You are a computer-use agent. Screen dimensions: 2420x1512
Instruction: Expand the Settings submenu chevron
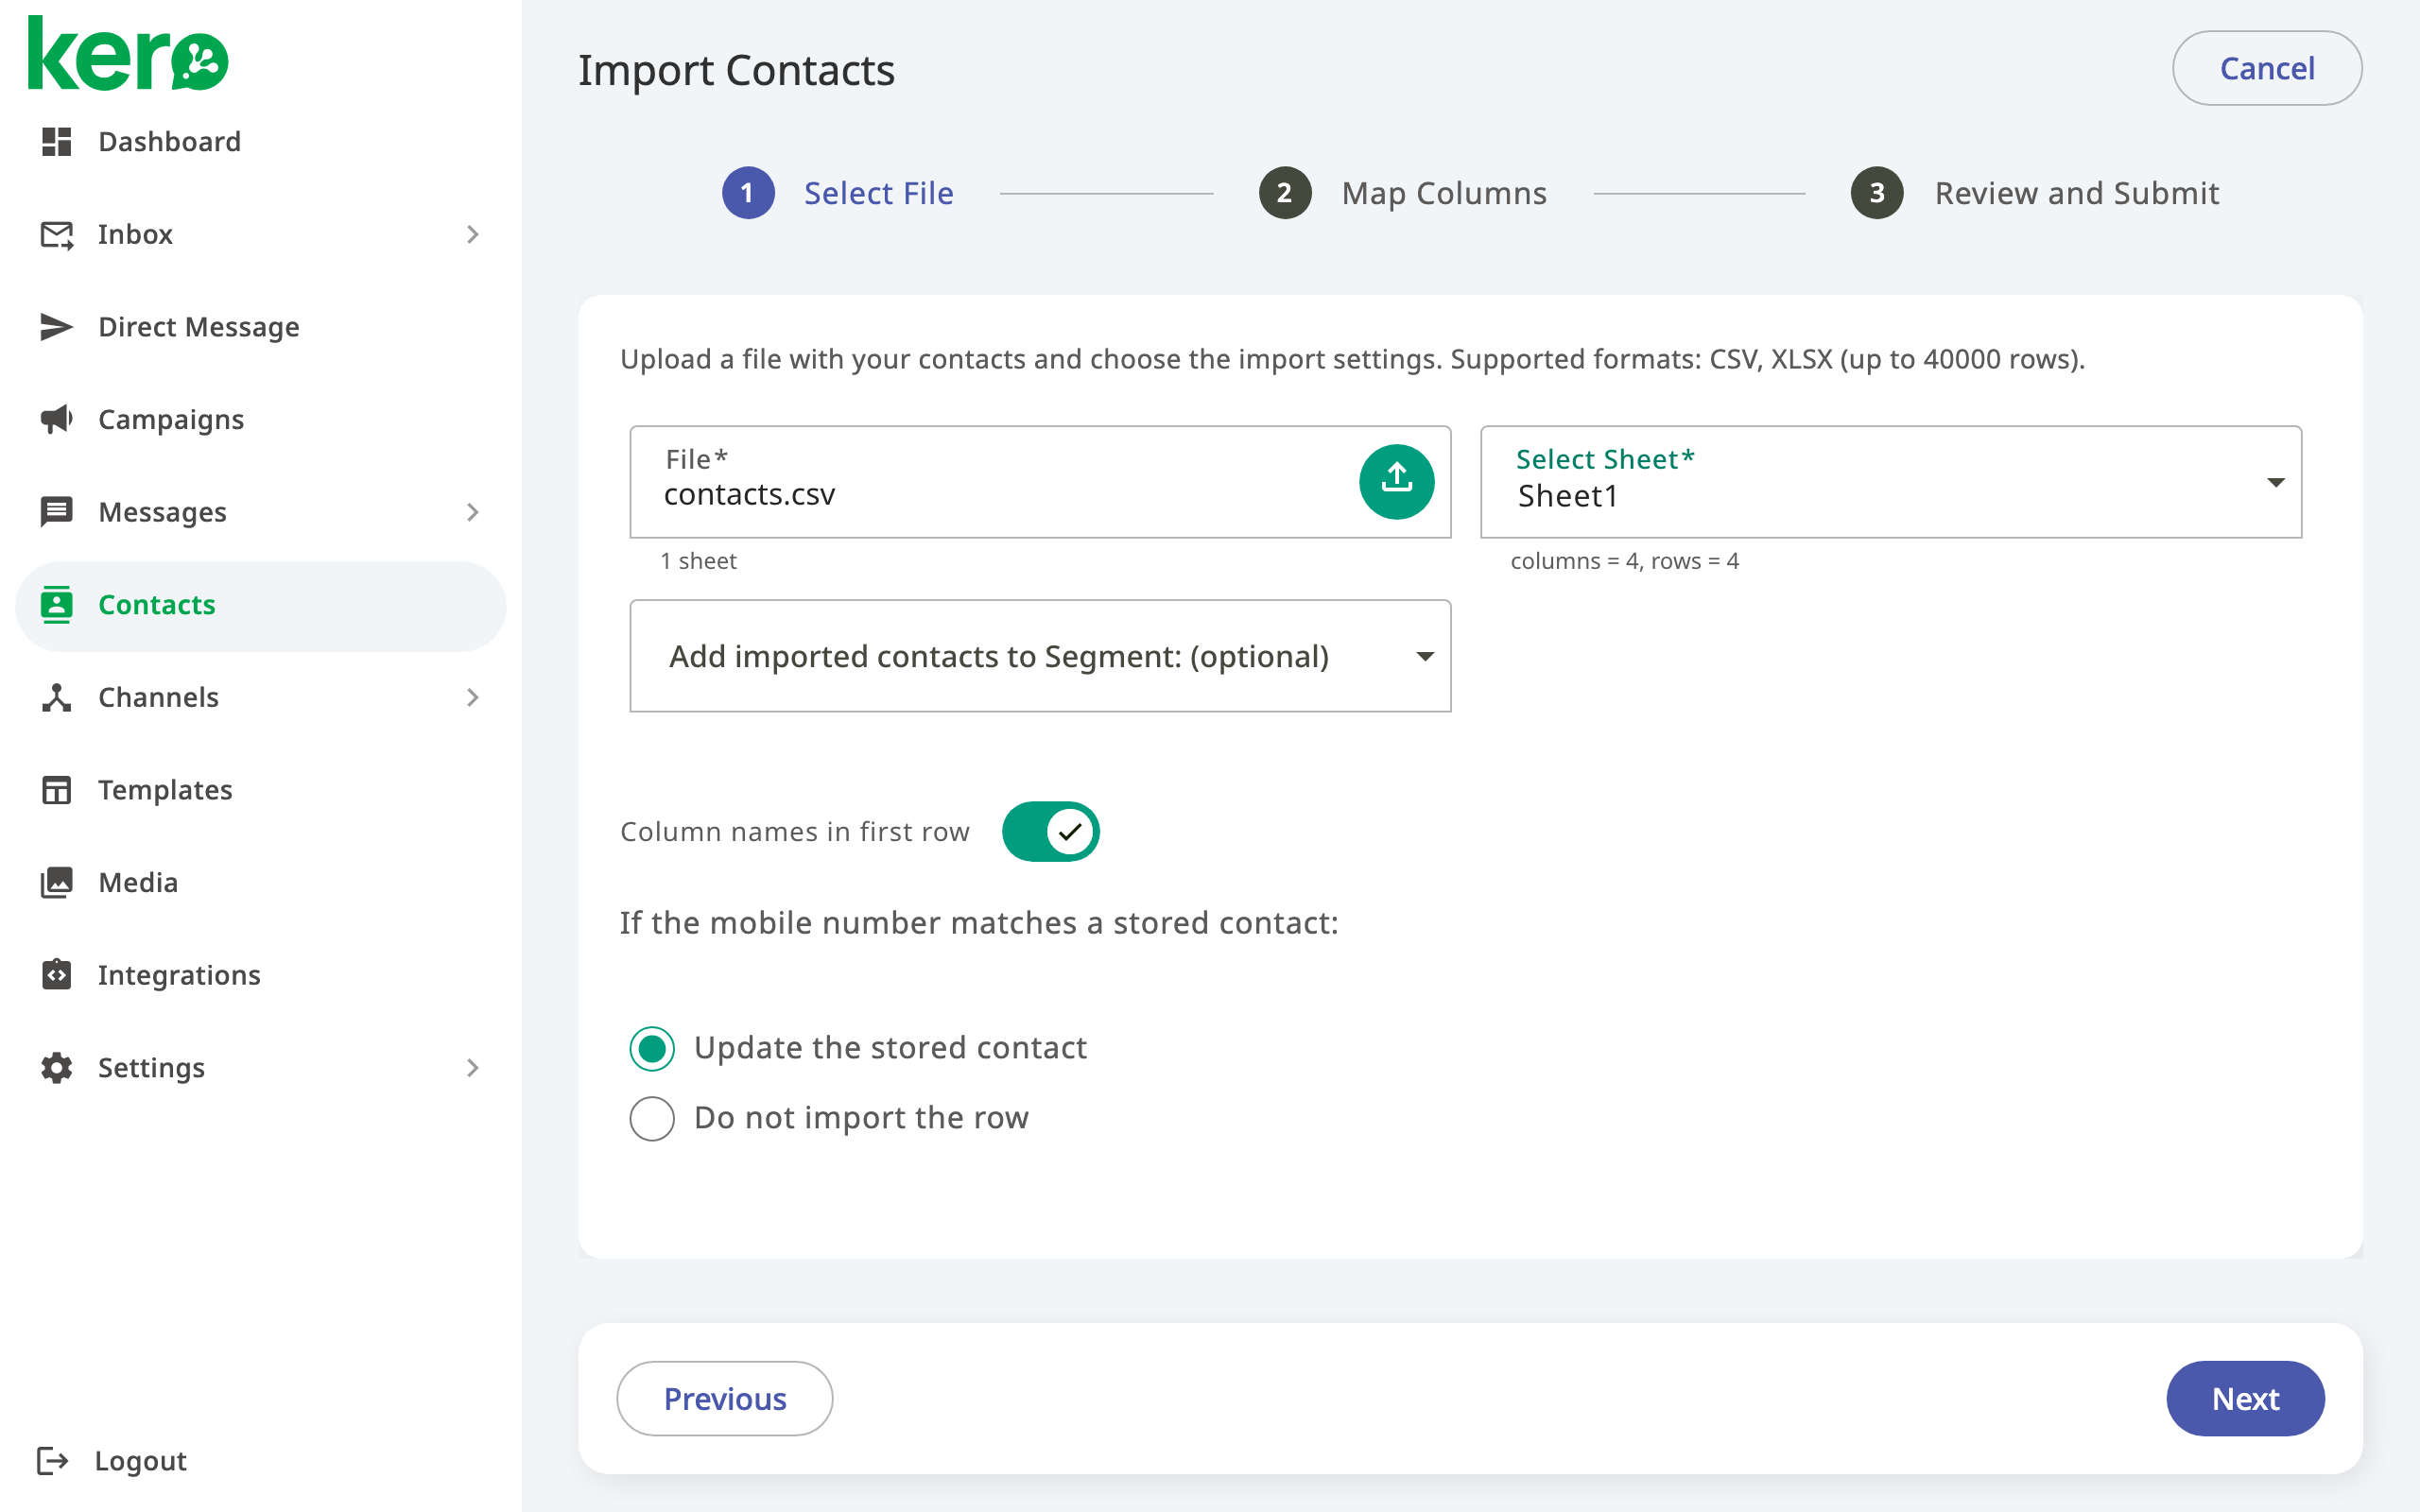[x=473, y=1067]
